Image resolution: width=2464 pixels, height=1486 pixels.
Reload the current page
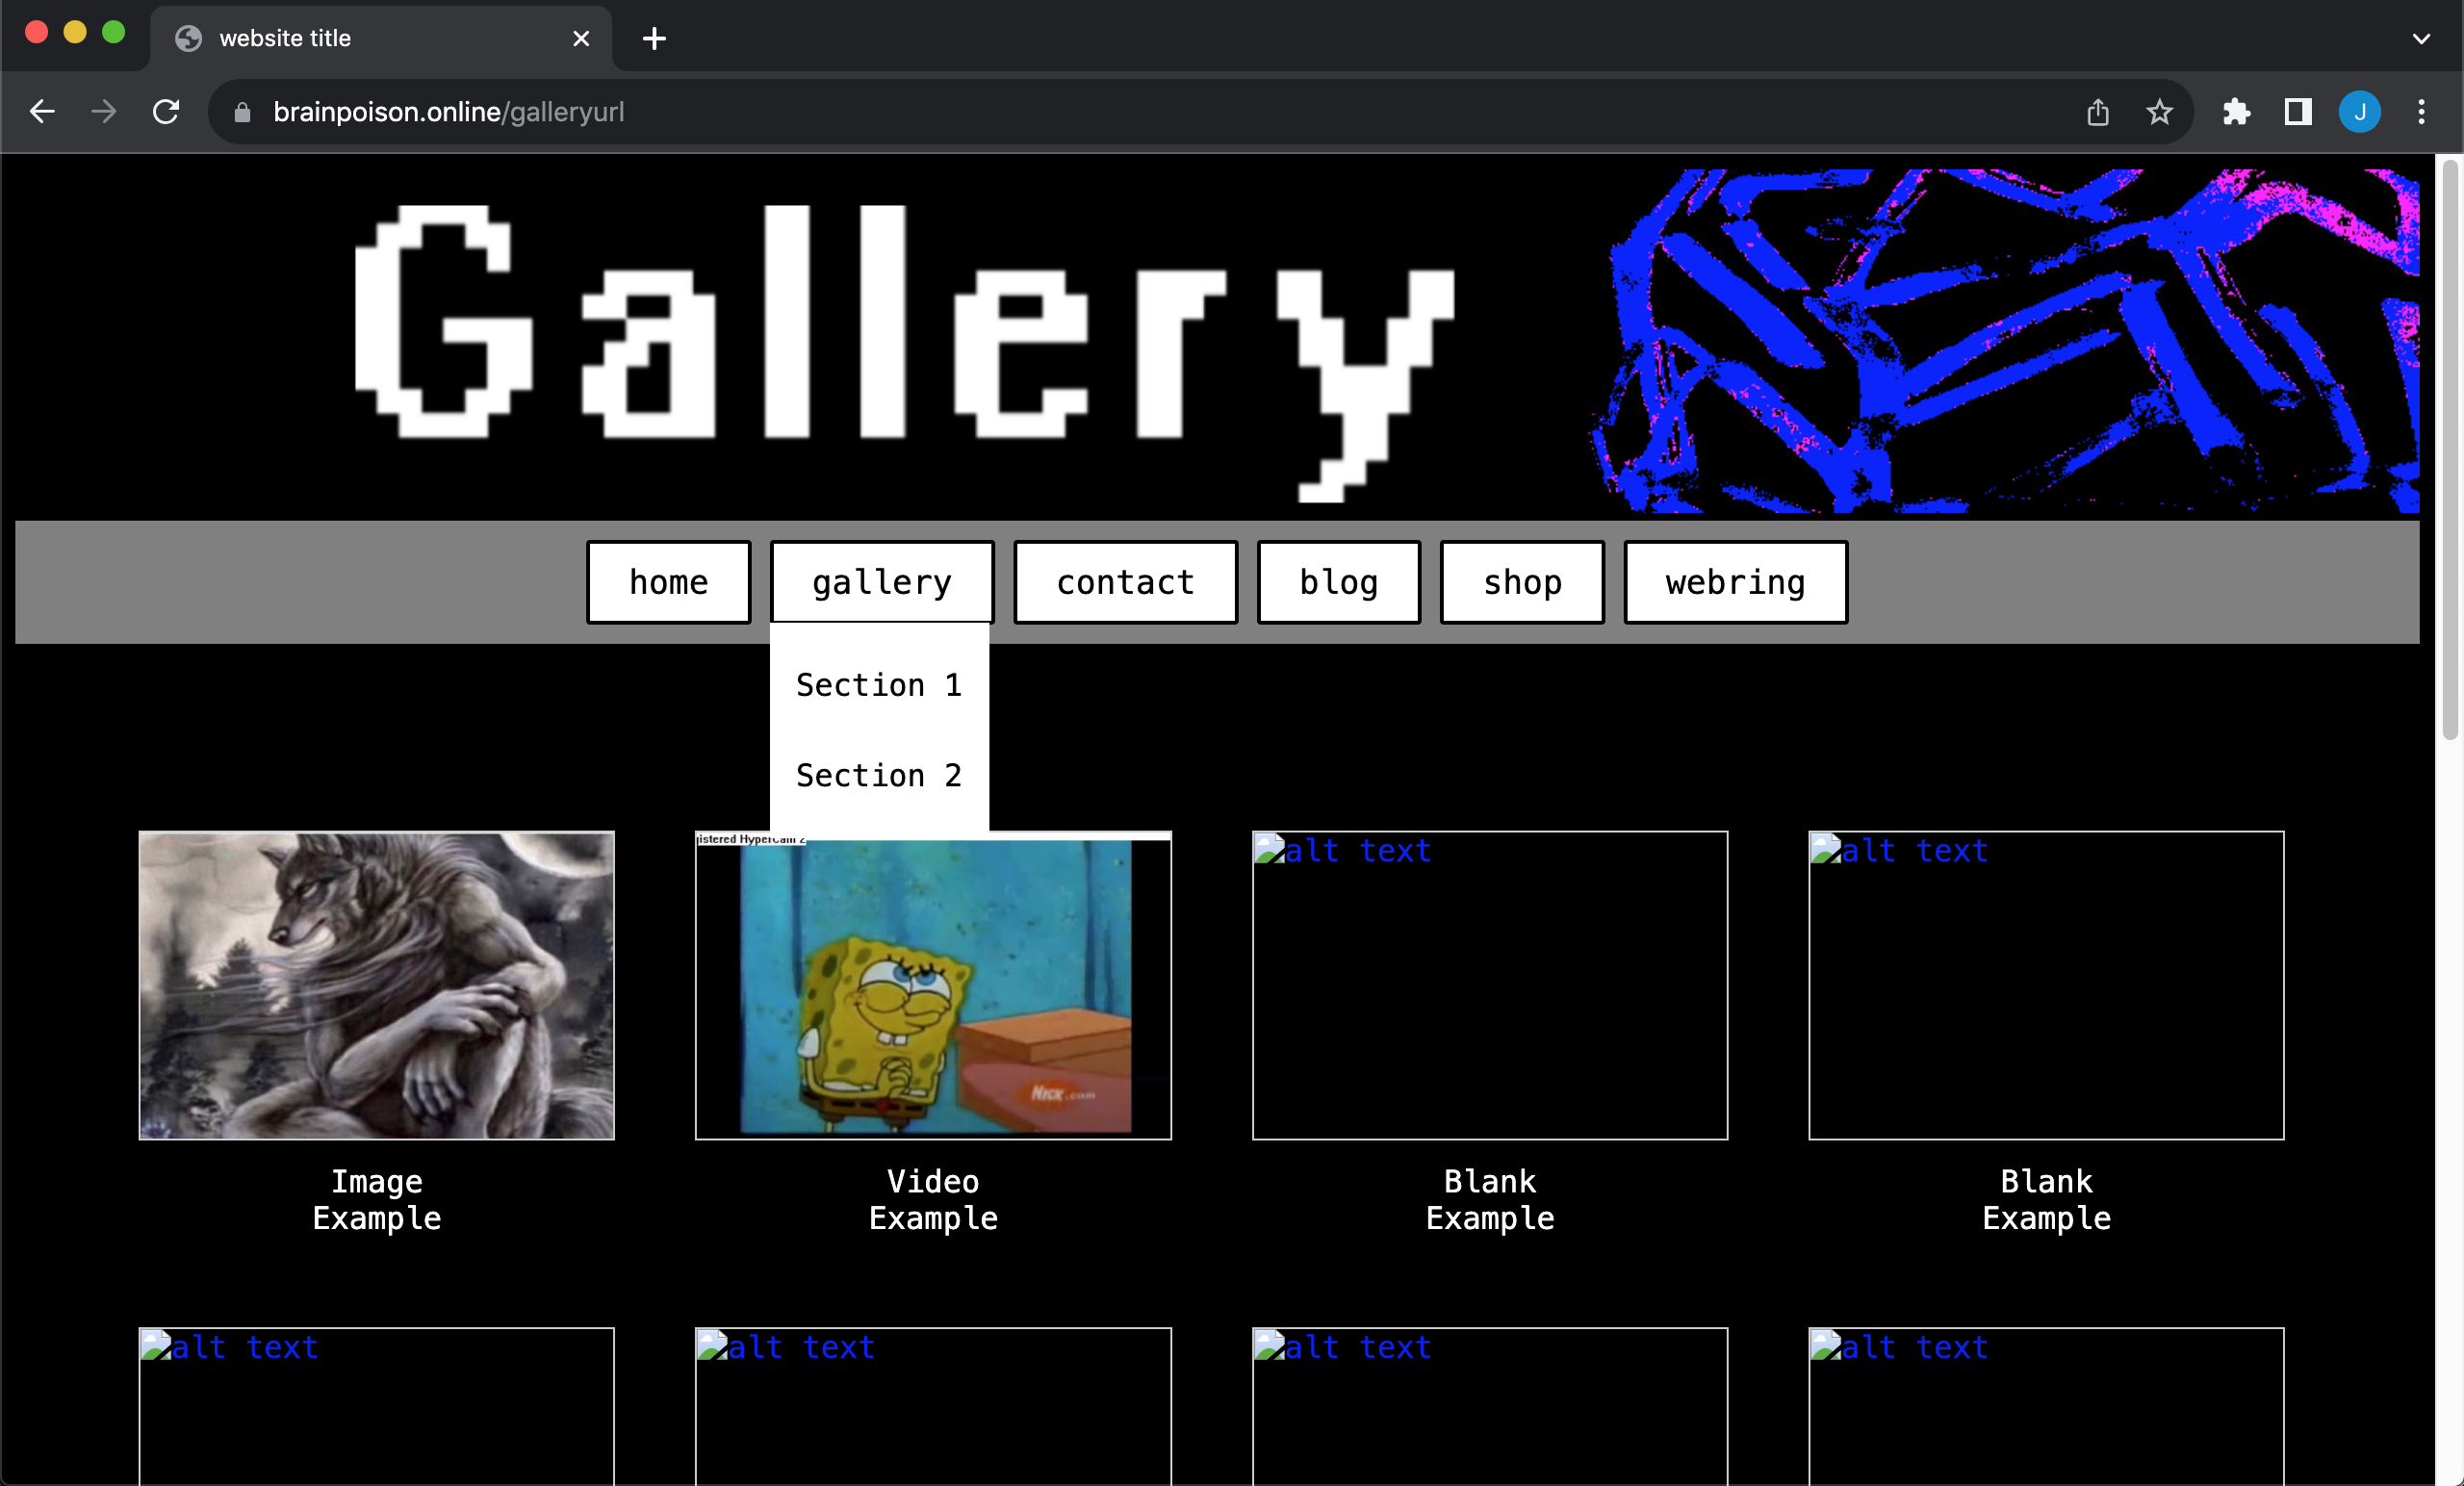pyautogui.click(x=166, y=111)
